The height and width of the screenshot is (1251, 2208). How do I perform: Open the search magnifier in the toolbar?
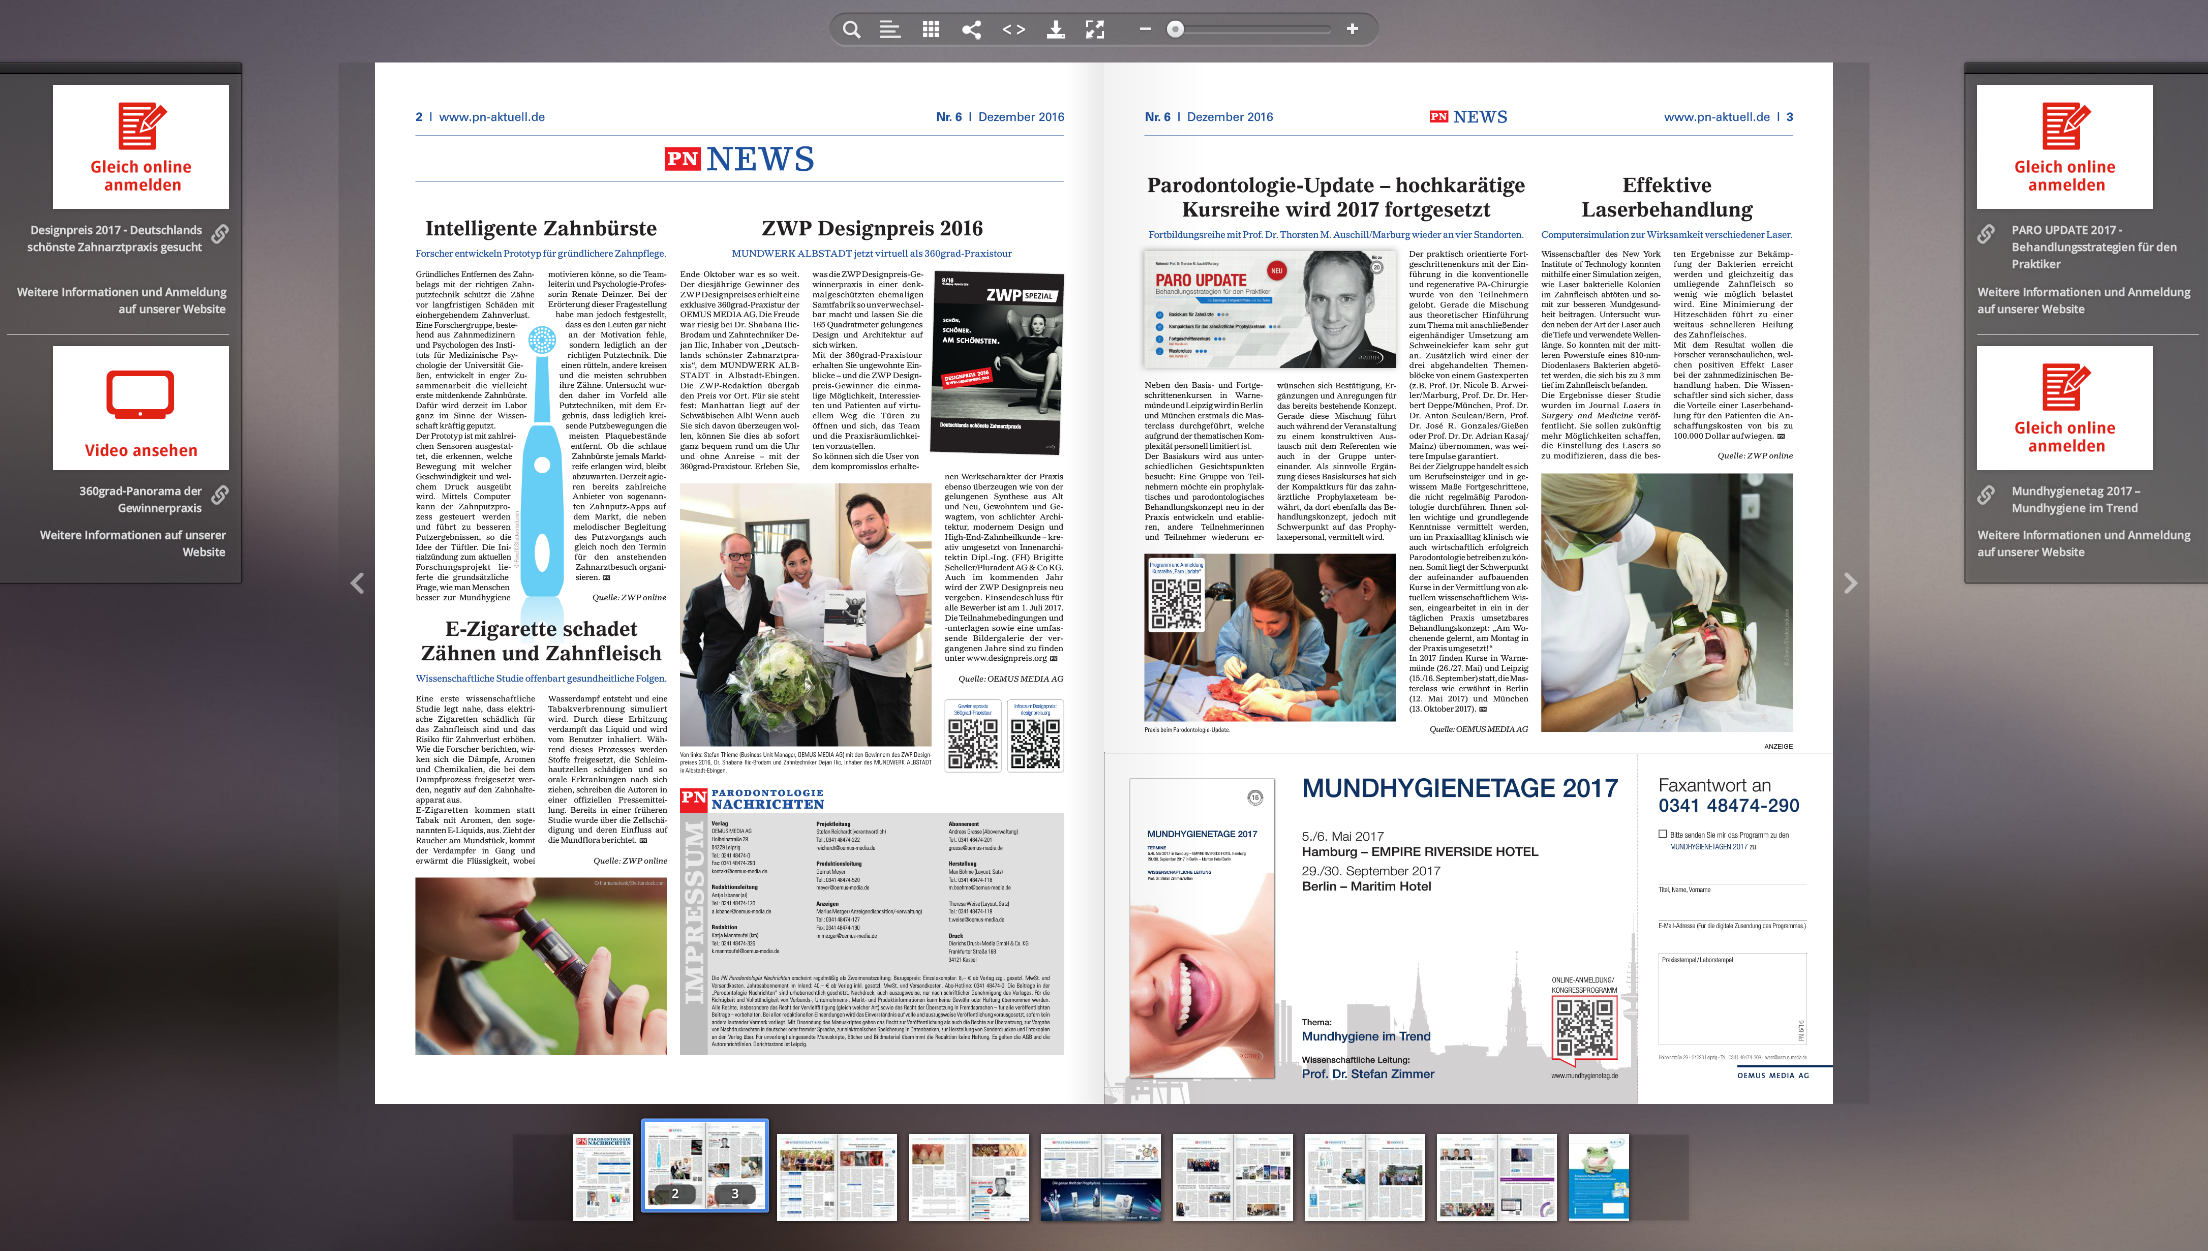(851, 30)
